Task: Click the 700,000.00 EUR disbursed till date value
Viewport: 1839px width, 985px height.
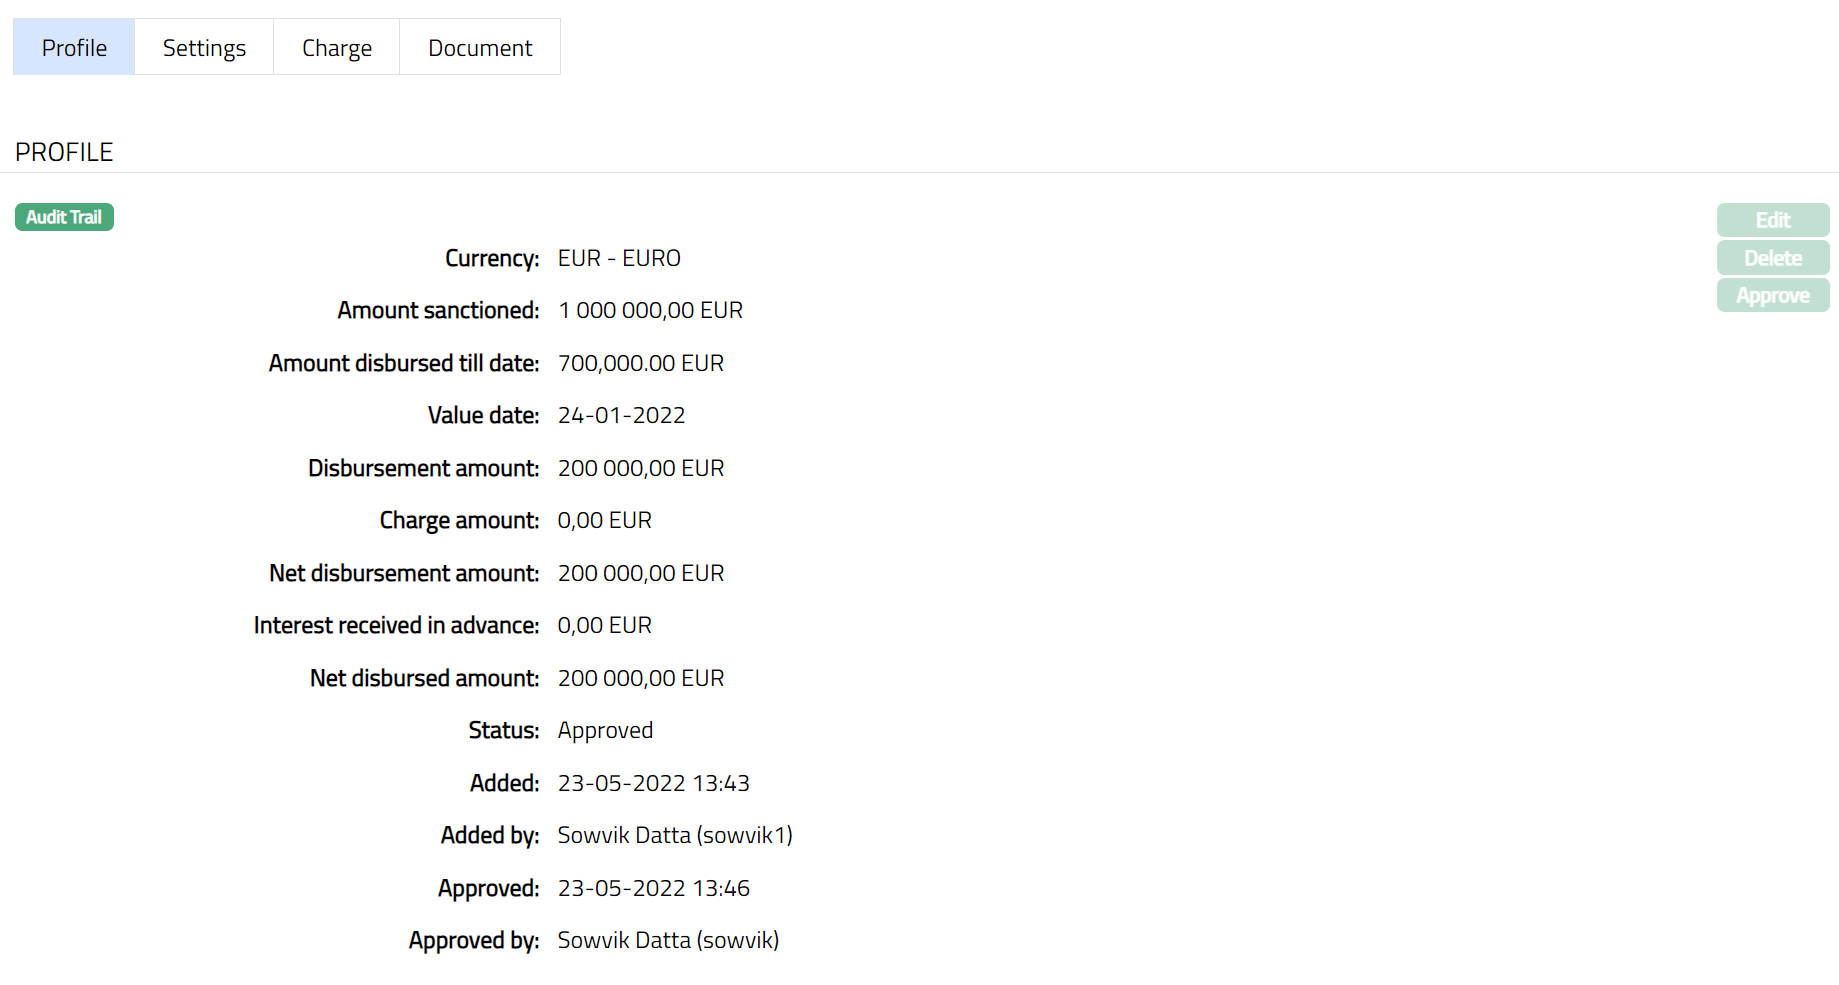Action: [640, 363]
